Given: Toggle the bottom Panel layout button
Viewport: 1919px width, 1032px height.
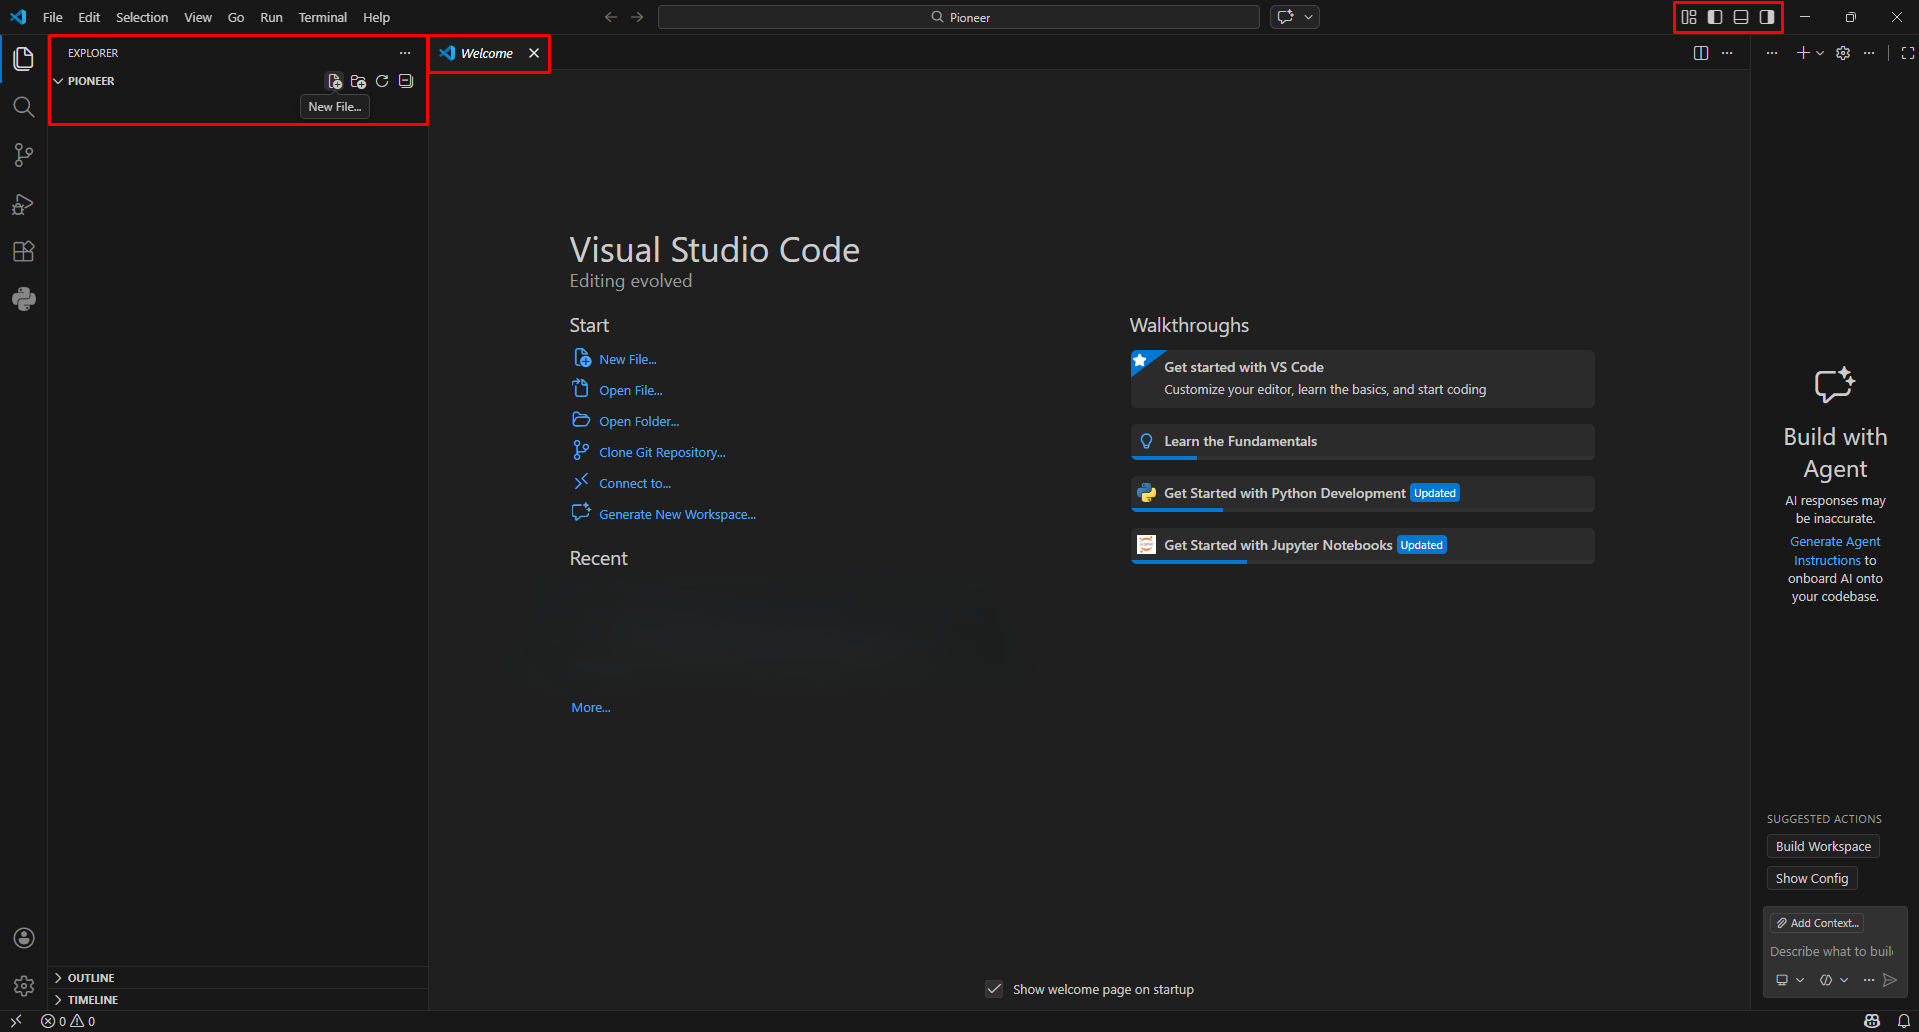Looking at the screenshot, I should tap(1741, 17).
